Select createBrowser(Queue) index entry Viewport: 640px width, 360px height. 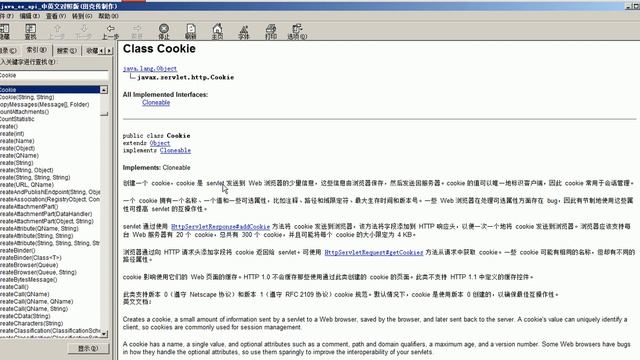coord(29,265)
